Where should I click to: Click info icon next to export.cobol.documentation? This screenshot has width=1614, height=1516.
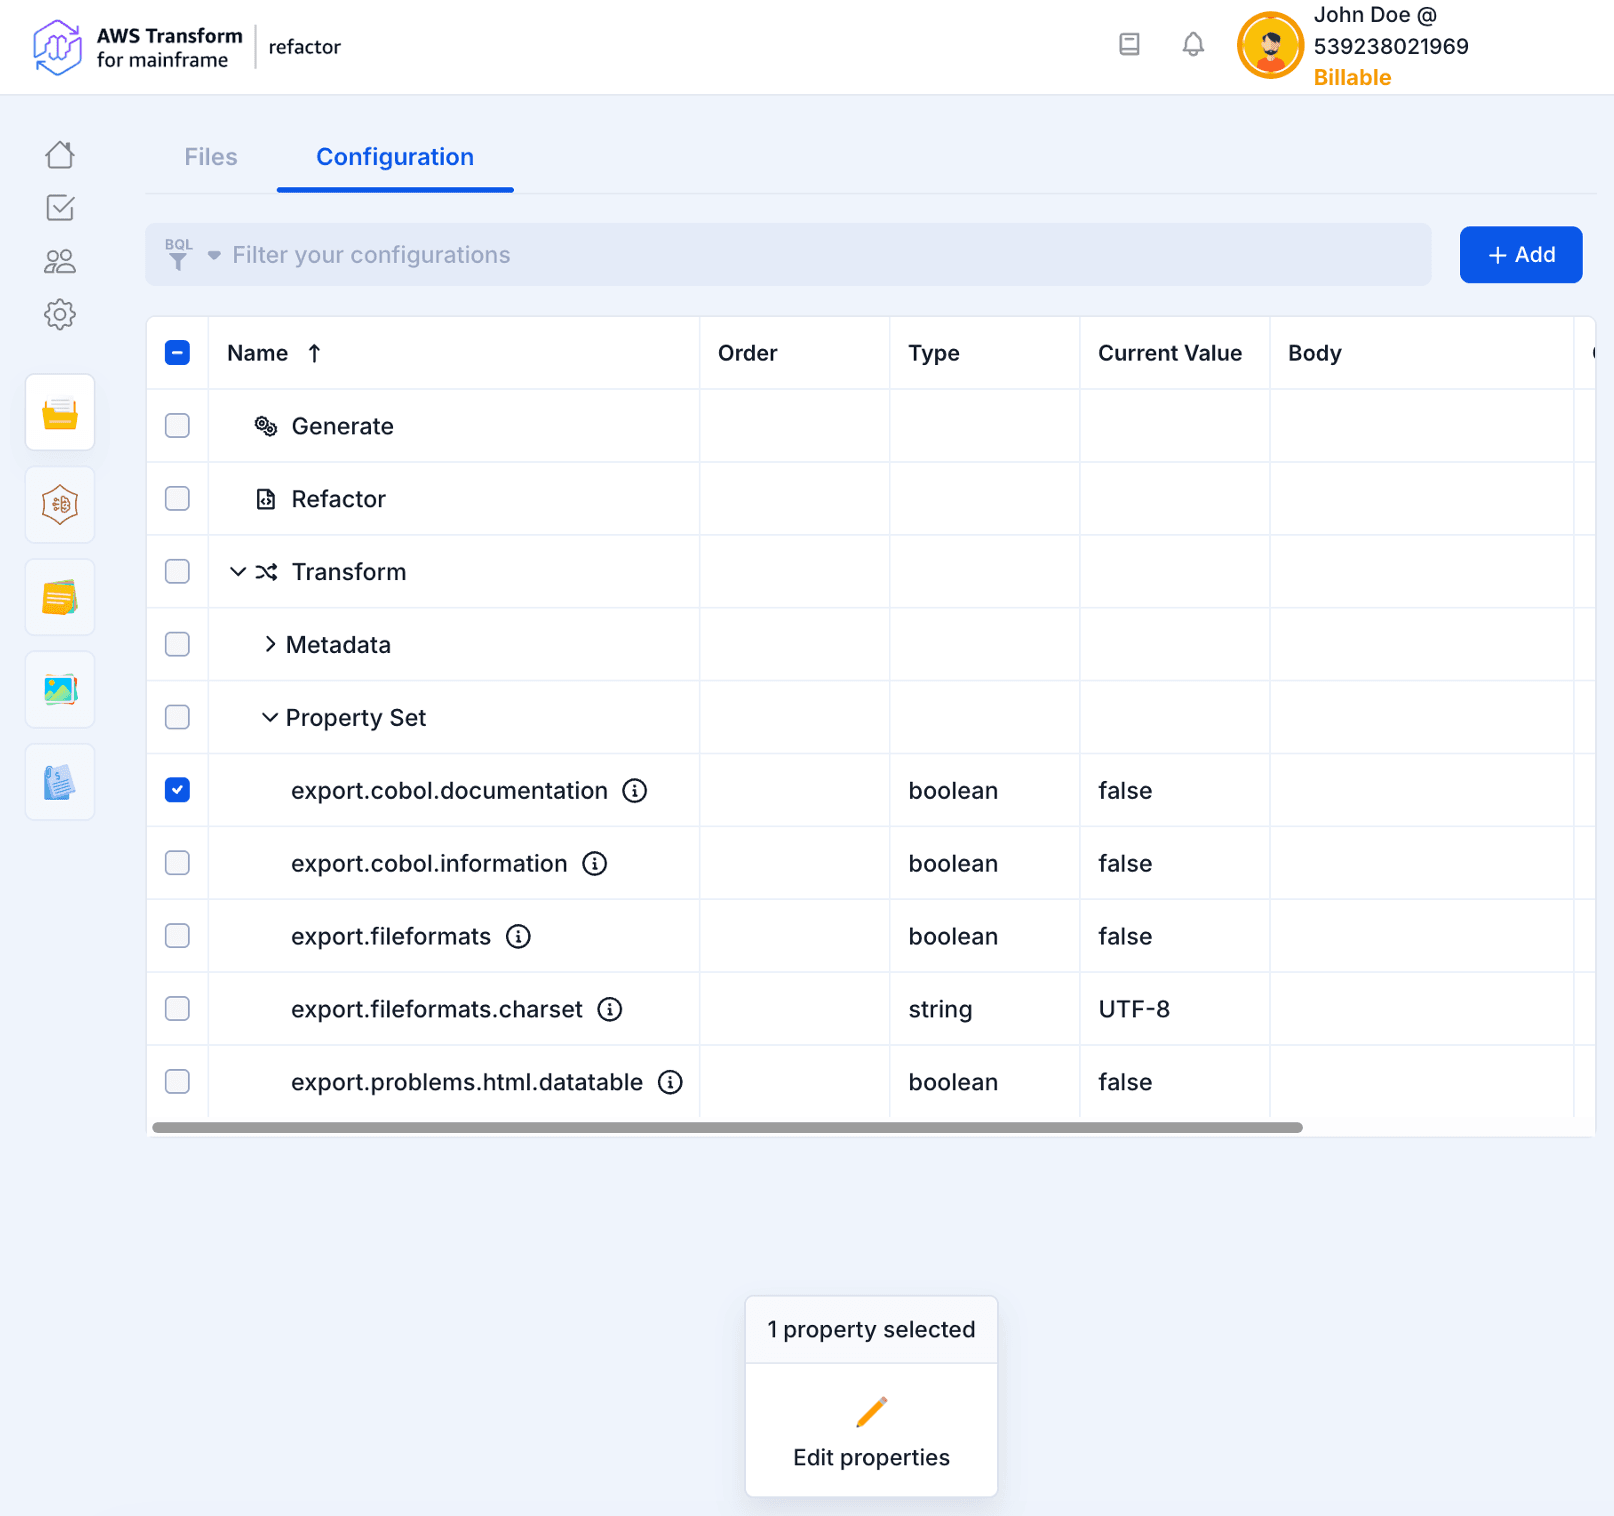(x=635, y=791)
